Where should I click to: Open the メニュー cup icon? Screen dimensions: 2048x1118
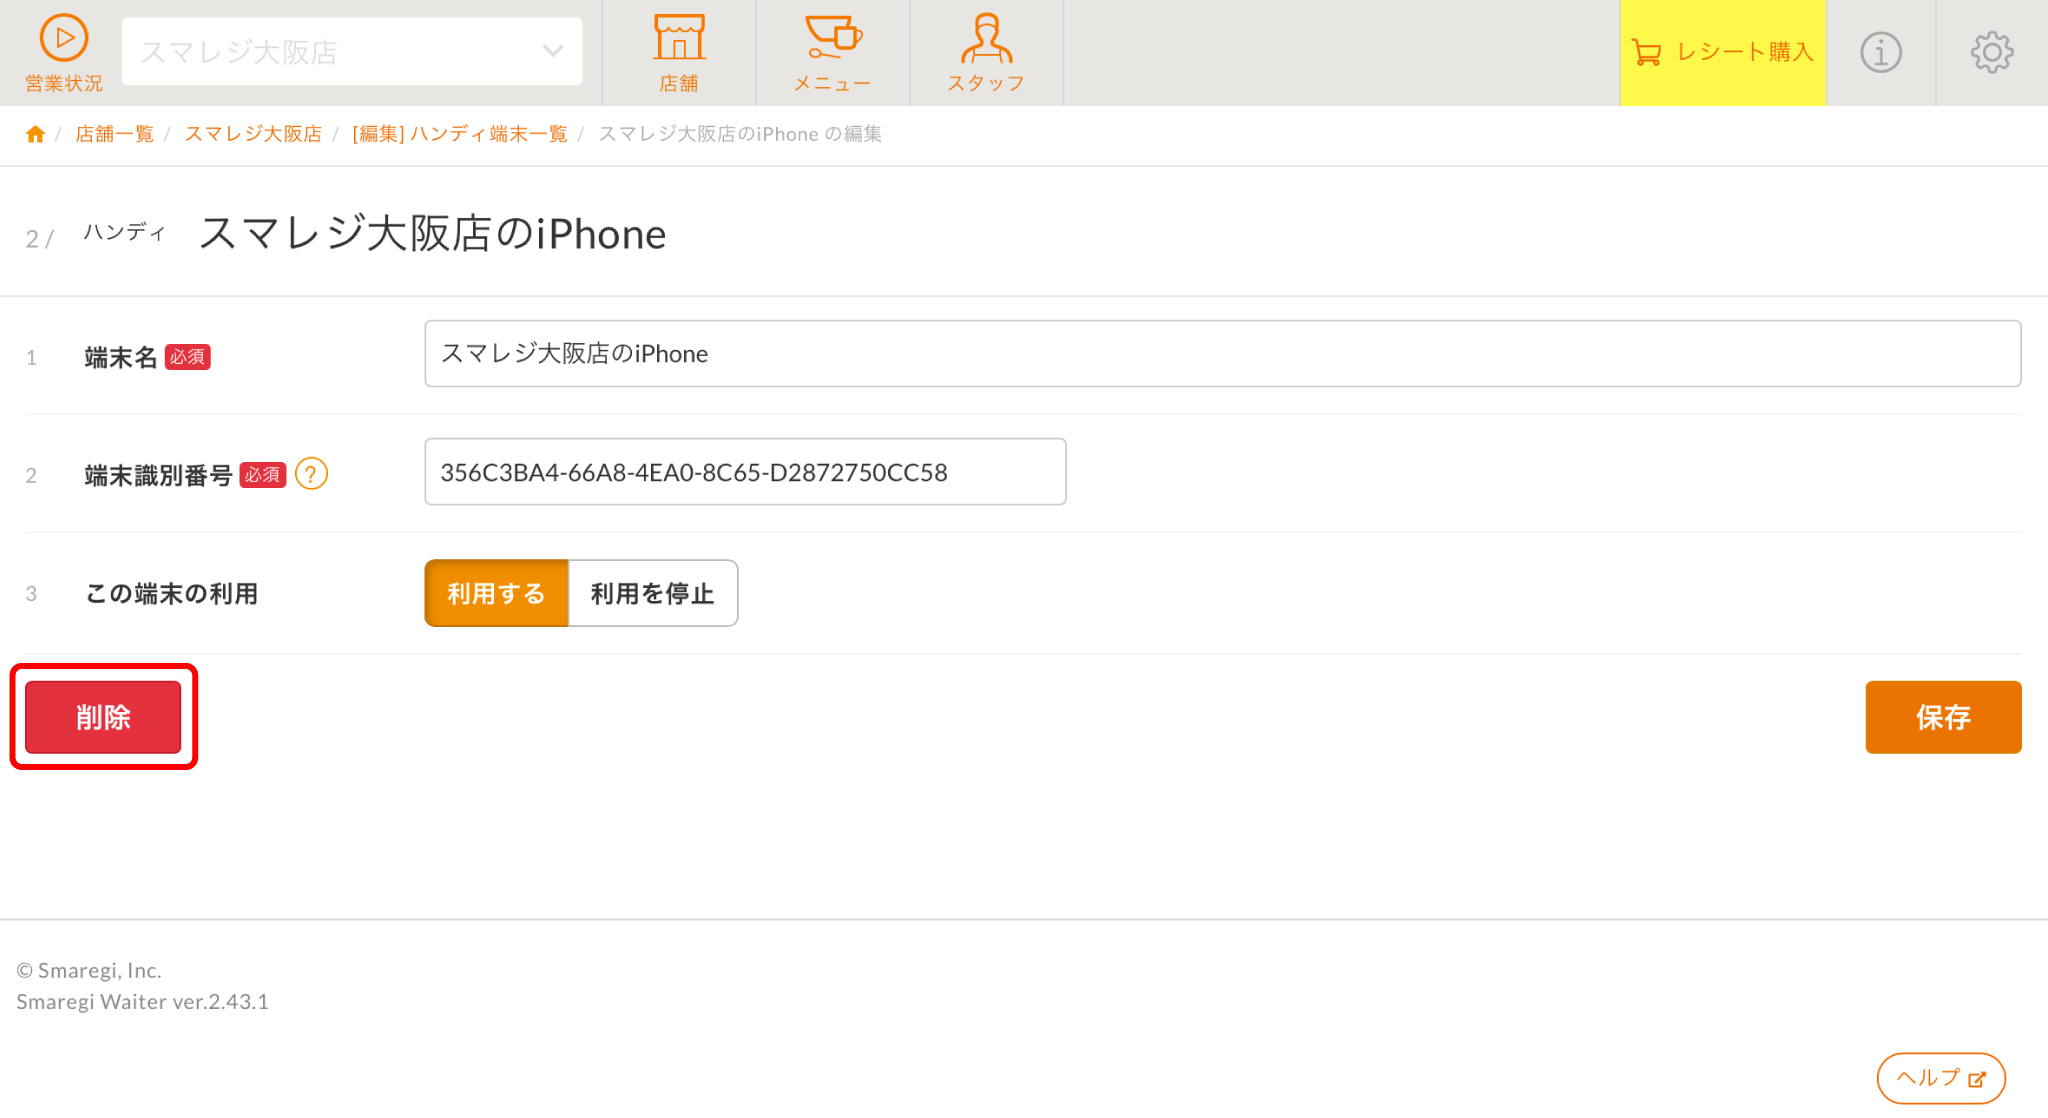click(x=832, y=39)
